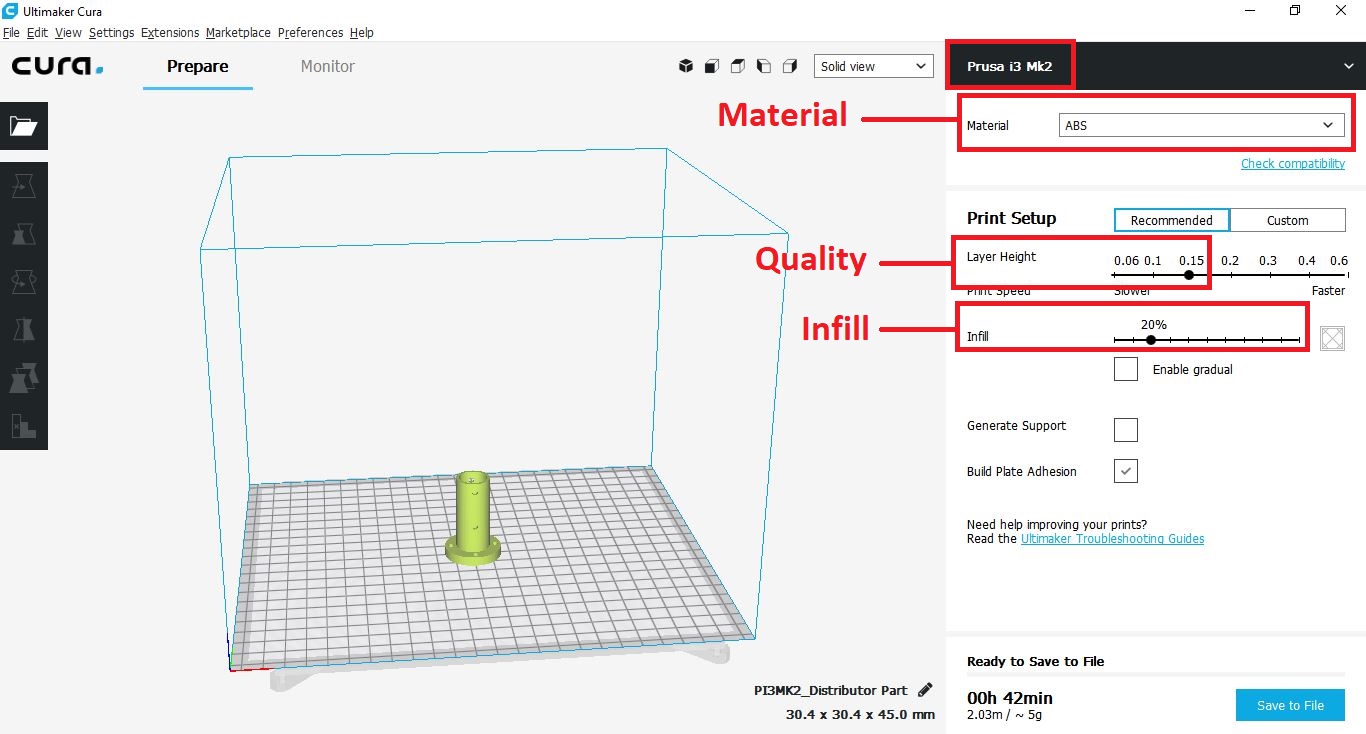Image resolution: width=1366 pixels, height=734 pixels.
Task: Click the Ready to Save to File status text
Action: tap(1035, 661)
